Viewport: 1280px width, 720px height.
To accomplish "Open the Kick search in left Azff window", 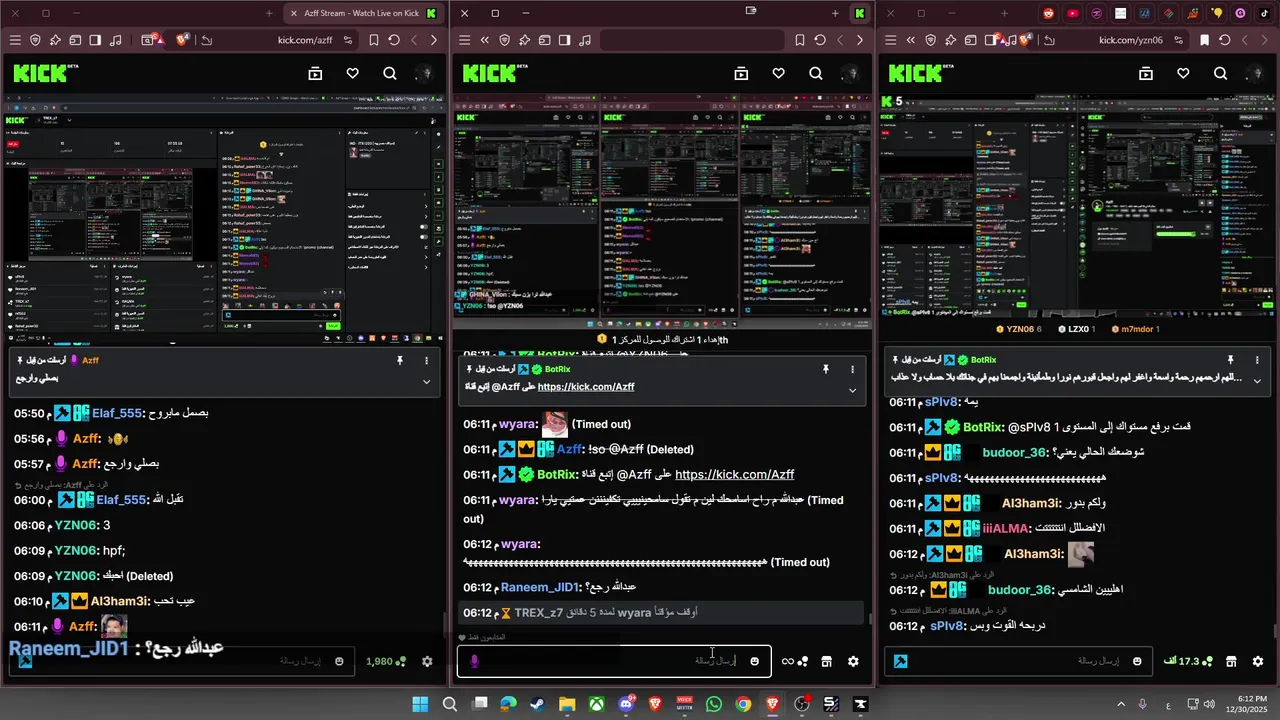I will pos(390,73).
